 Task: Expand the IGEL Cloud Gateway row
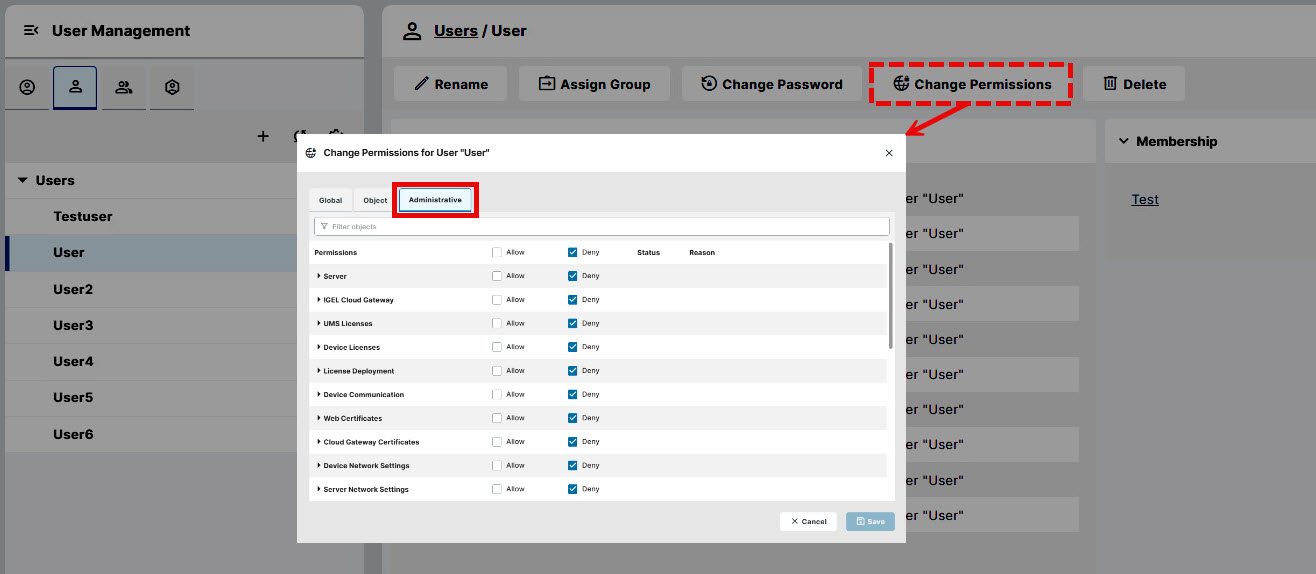[319, 300]
